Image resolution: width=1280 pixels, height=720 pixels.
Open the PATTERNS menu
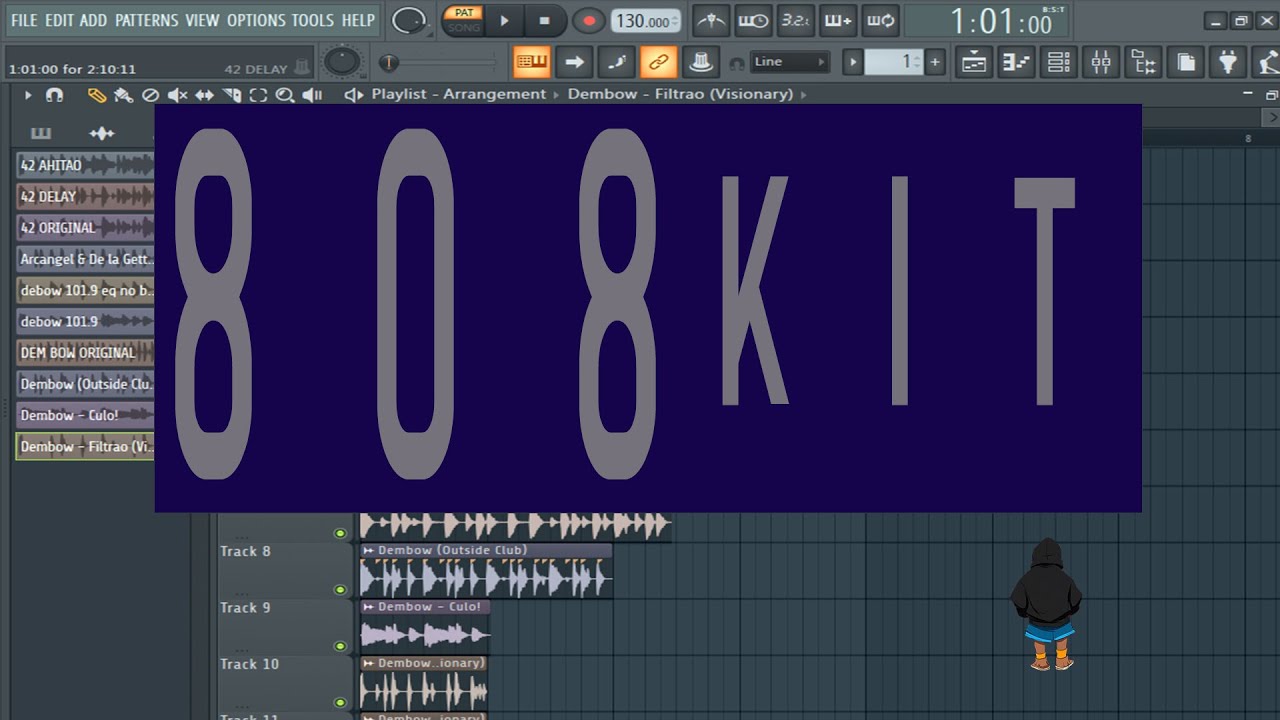tap(147, 20)
